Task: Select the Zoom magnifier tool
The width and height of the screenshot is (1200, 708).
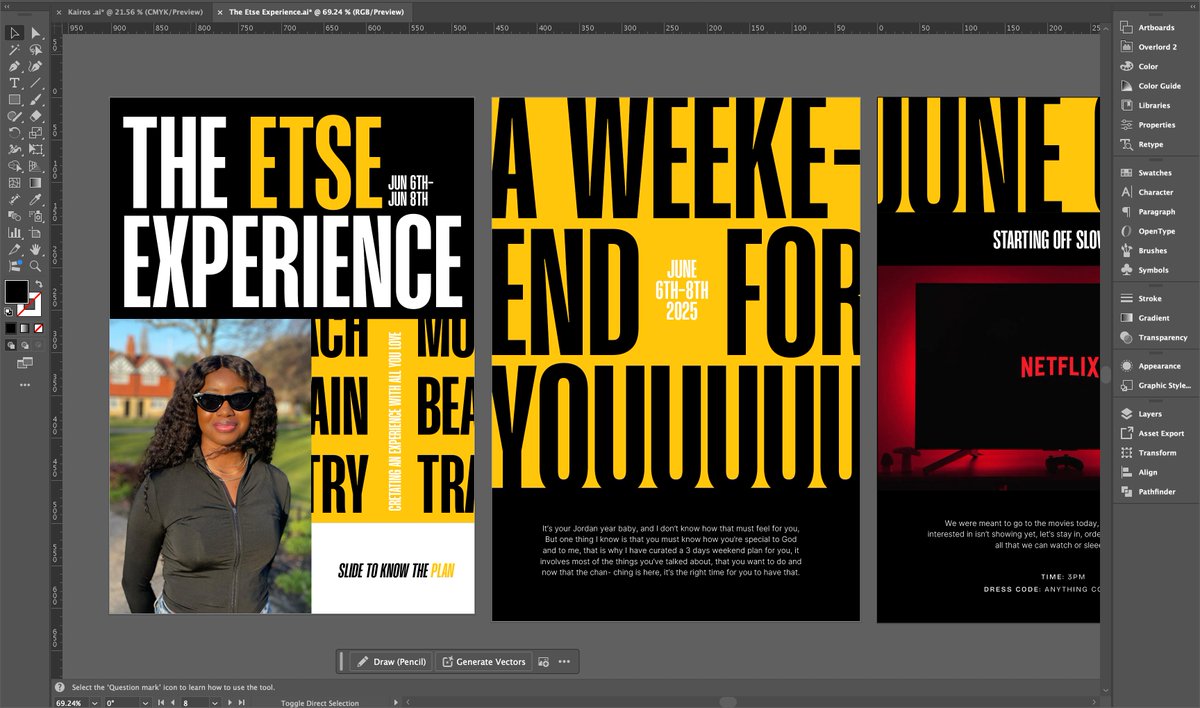Action: click(x=35, y=266)
